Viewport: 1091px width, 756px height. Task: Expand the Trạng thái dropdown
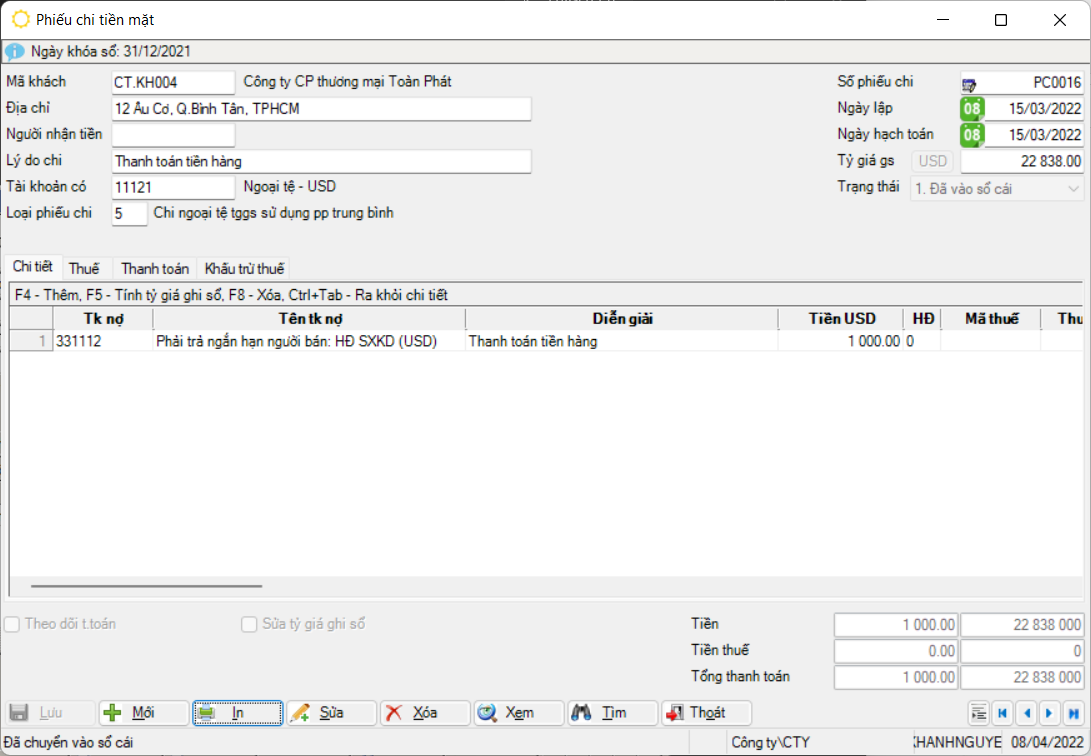tap(1073, 188)
